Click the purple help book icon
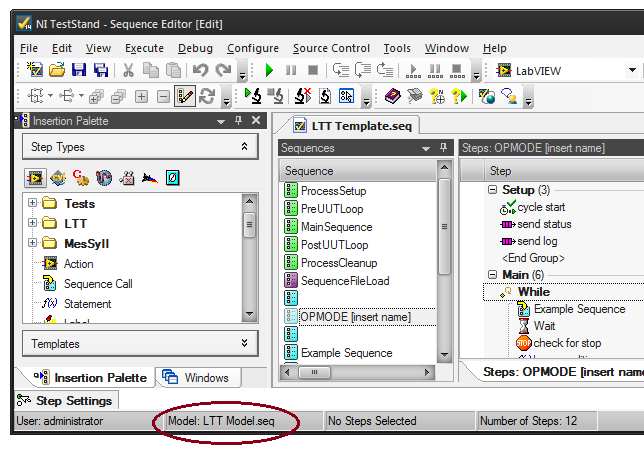The height and width of the screenshot is (456, 644). coord(393,97)
